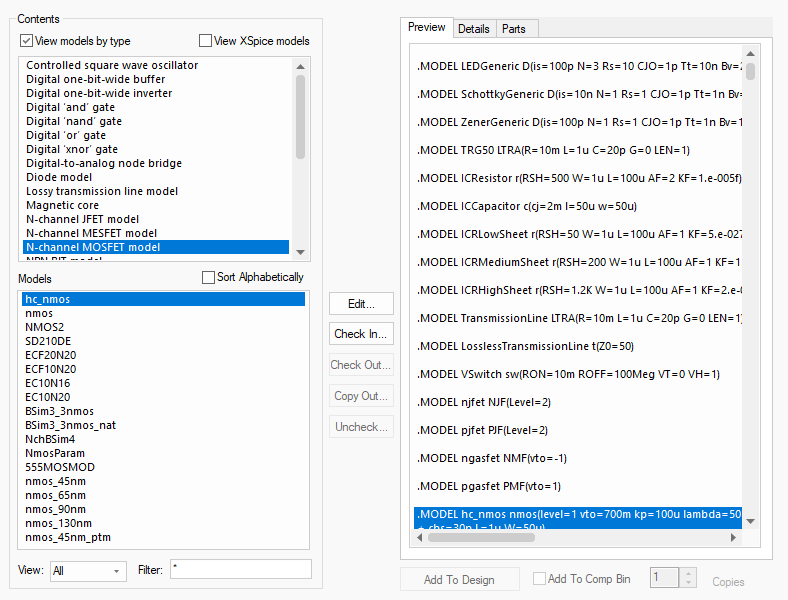Select the 555MOSMOD model
The width and height of the screenshot is (788, 600).
(x=58, y=467)
